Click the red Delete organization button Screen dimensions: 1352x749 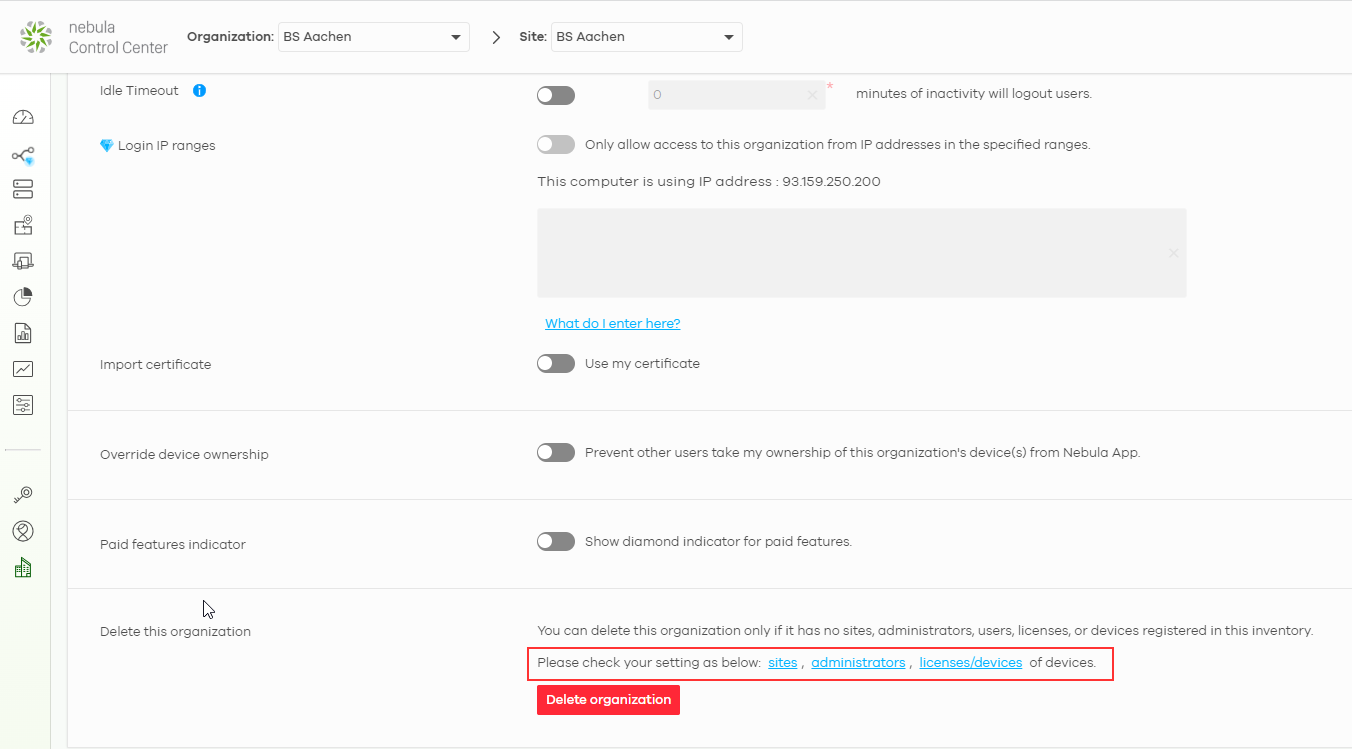pyautogui.click(x=608, y=700)
